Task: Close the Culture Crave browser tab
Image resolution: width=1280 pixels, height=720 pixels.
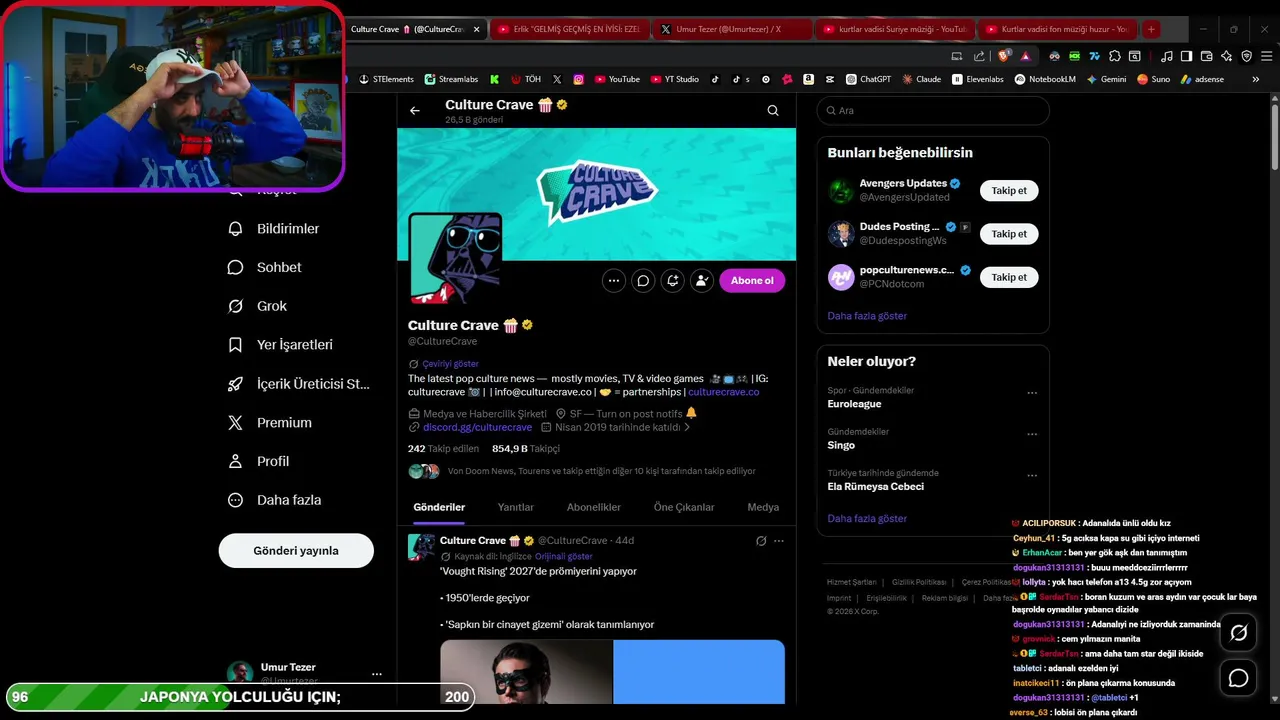Action: click(x=476, y=29)
